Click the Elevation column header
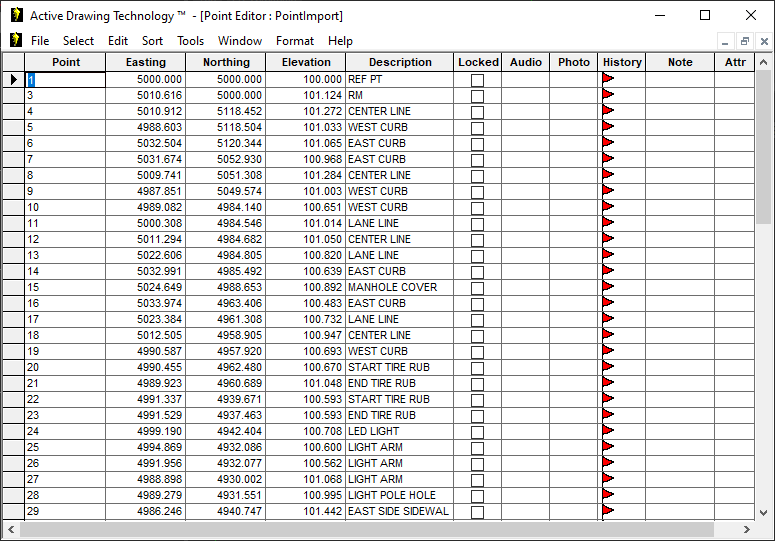Image resolution: width=775 pixels, height=541 pixels. point(306,62)
